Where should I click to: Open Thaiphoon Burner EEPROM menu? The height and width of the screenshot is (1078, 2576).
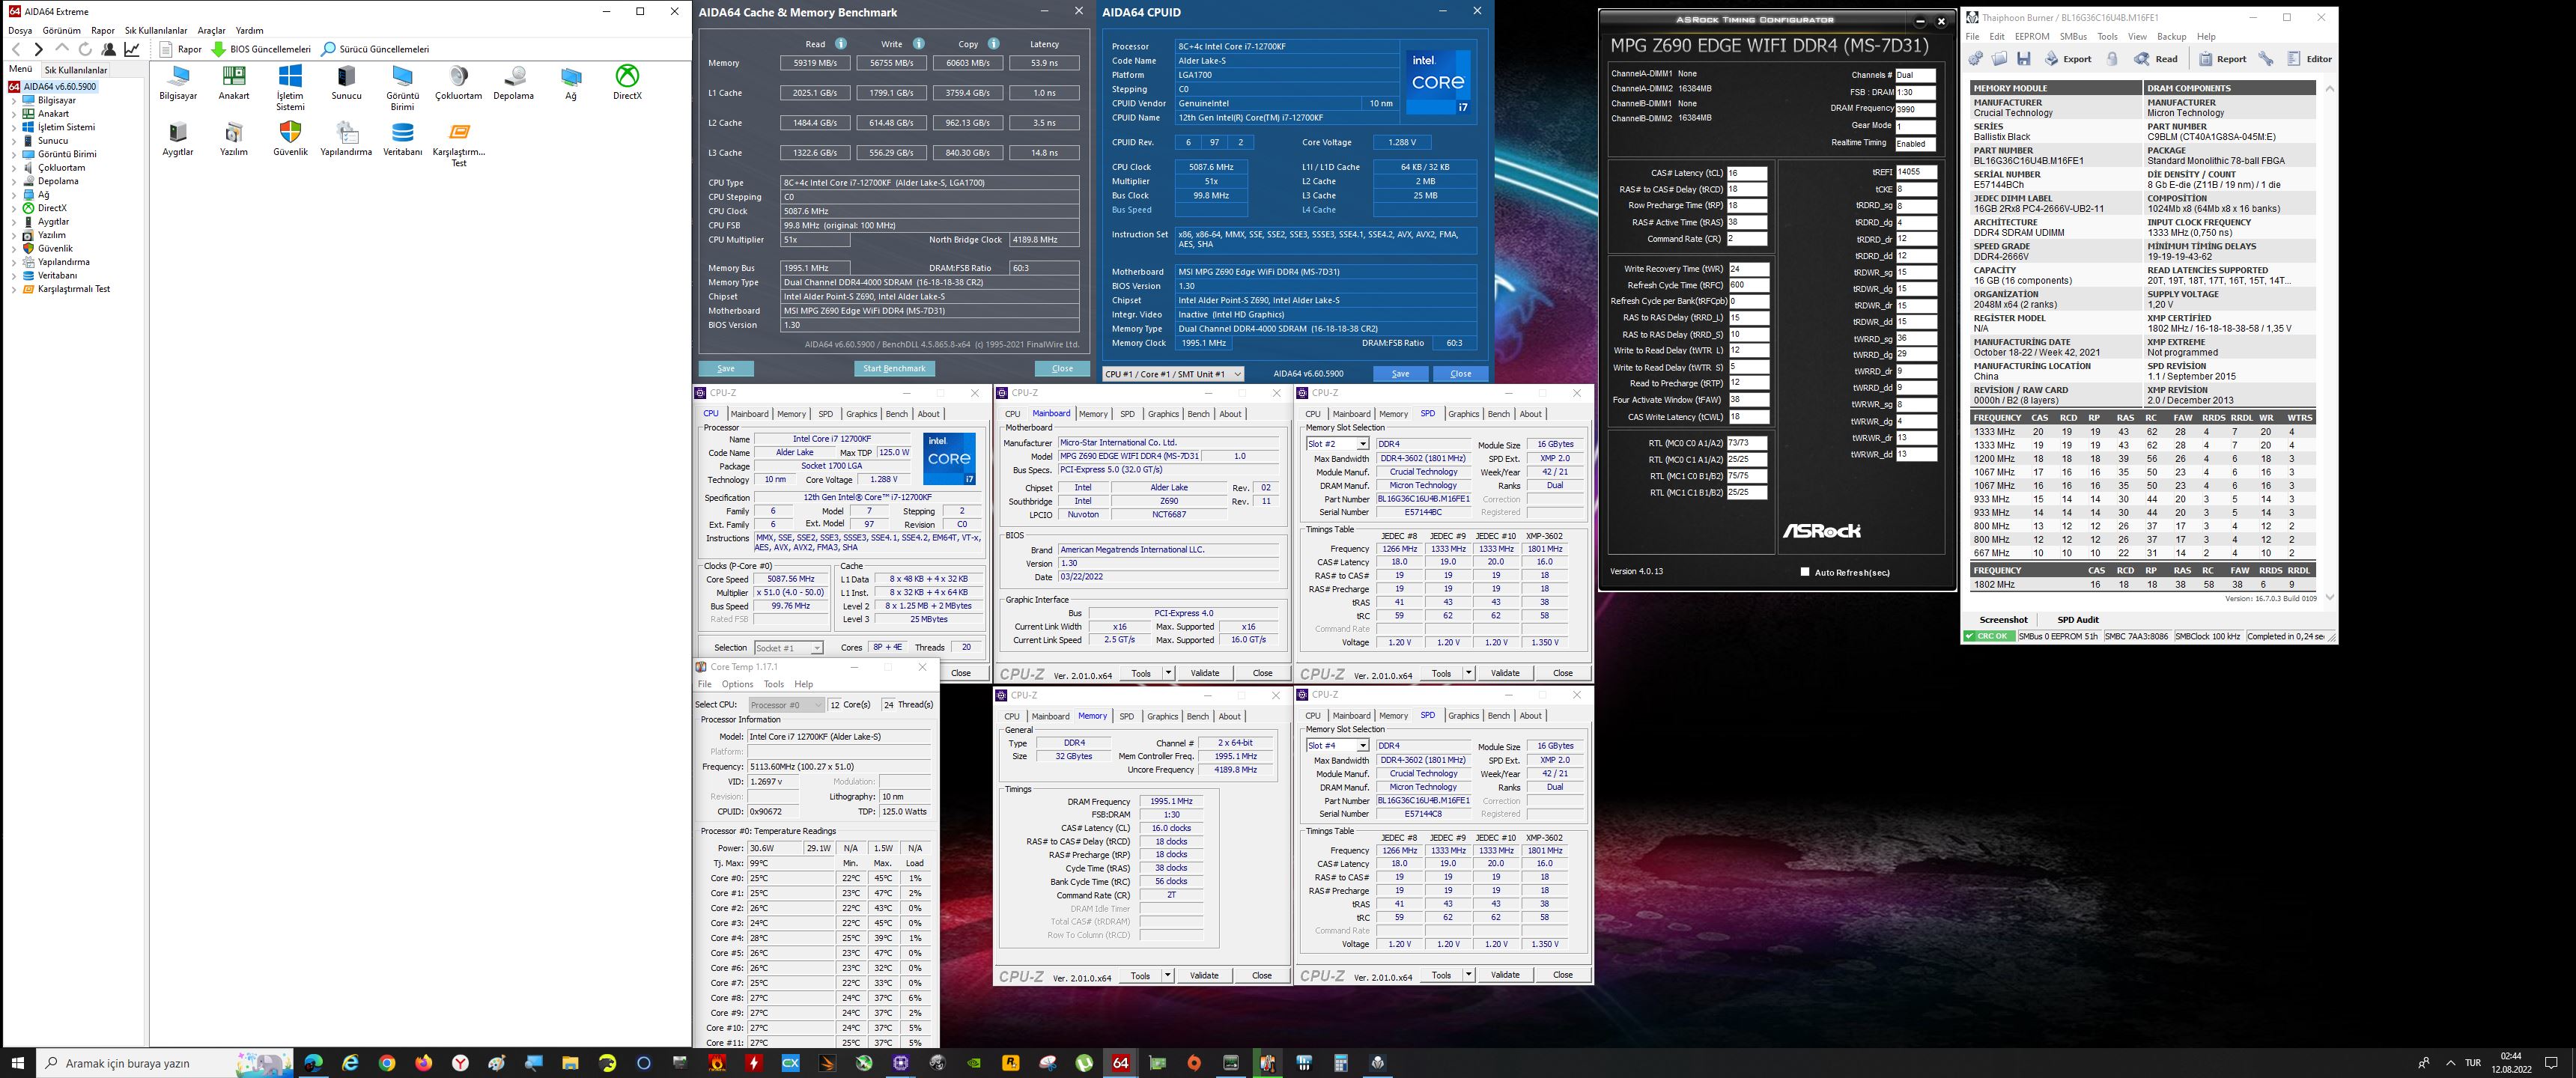point(2032,37)
